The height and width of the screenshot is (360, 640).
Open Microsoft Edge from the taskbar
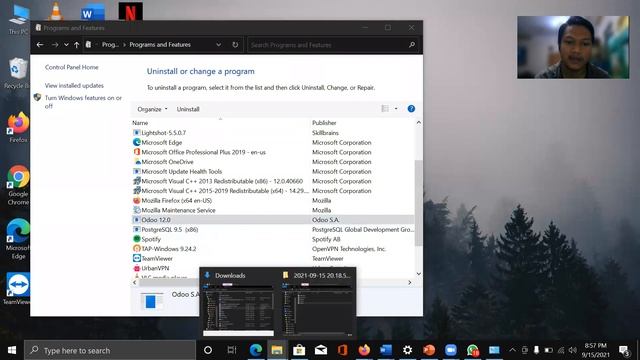click(x=256, y=350)
